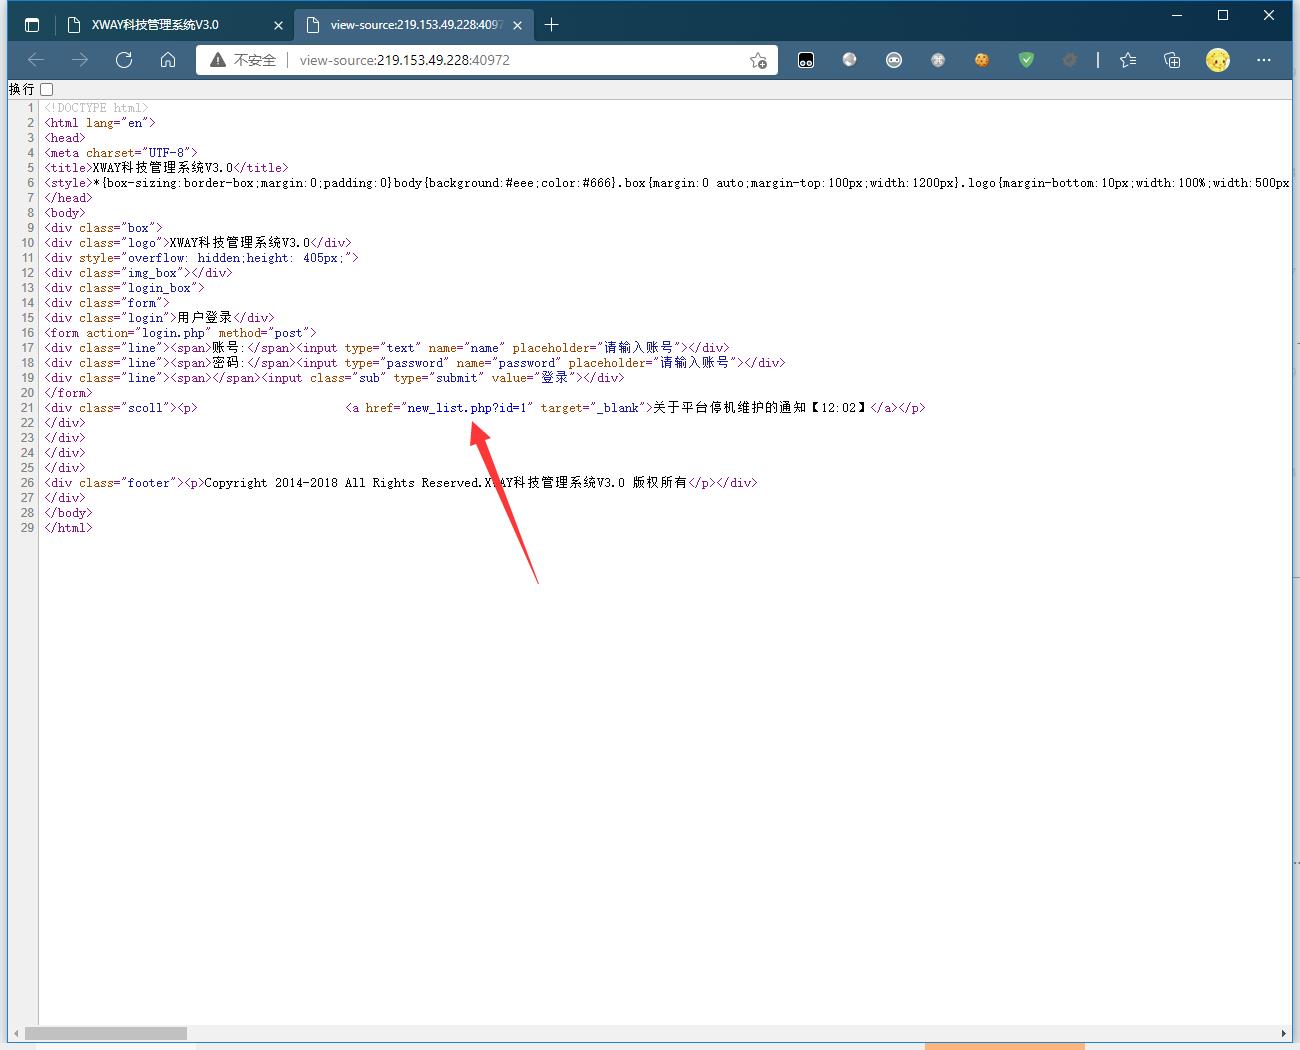
Task: Open the Tampermonkey extension icon
Action: coord(806,60)
